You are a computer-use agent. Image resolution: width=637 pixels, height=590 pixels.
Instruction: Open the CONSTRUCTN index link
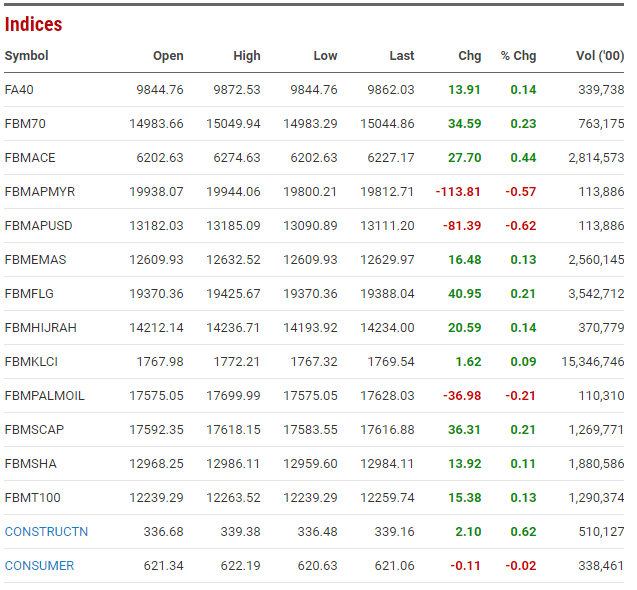click(46, 531)
